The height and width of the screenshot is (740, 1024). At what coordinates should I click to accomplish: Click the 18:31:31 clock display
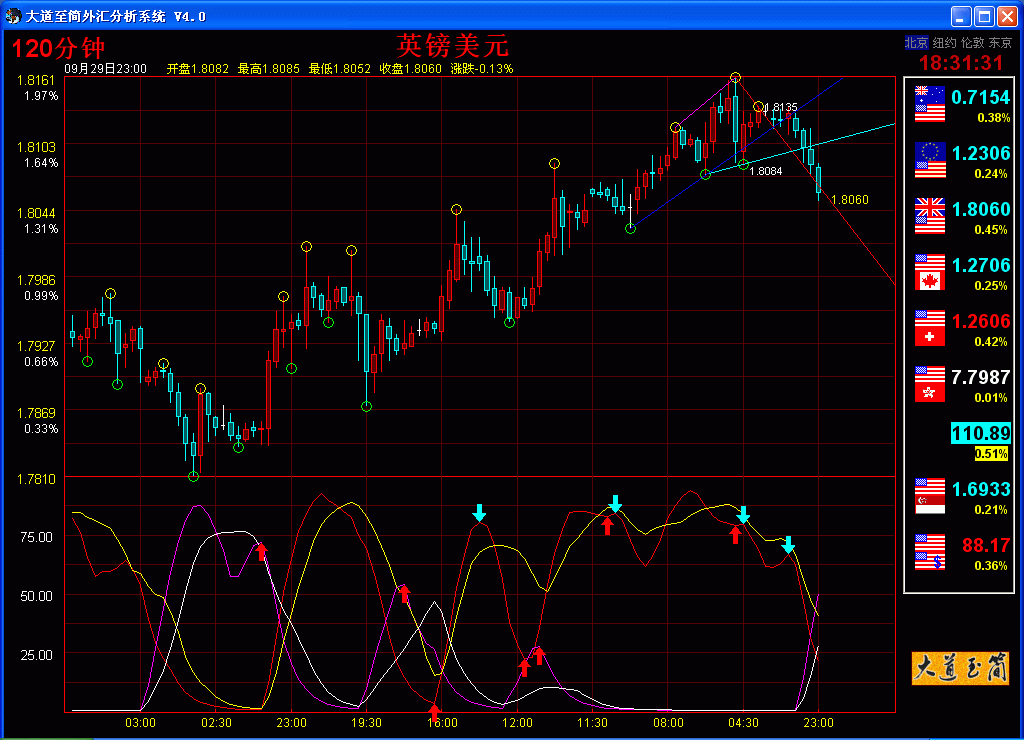(x=960, y=62)
